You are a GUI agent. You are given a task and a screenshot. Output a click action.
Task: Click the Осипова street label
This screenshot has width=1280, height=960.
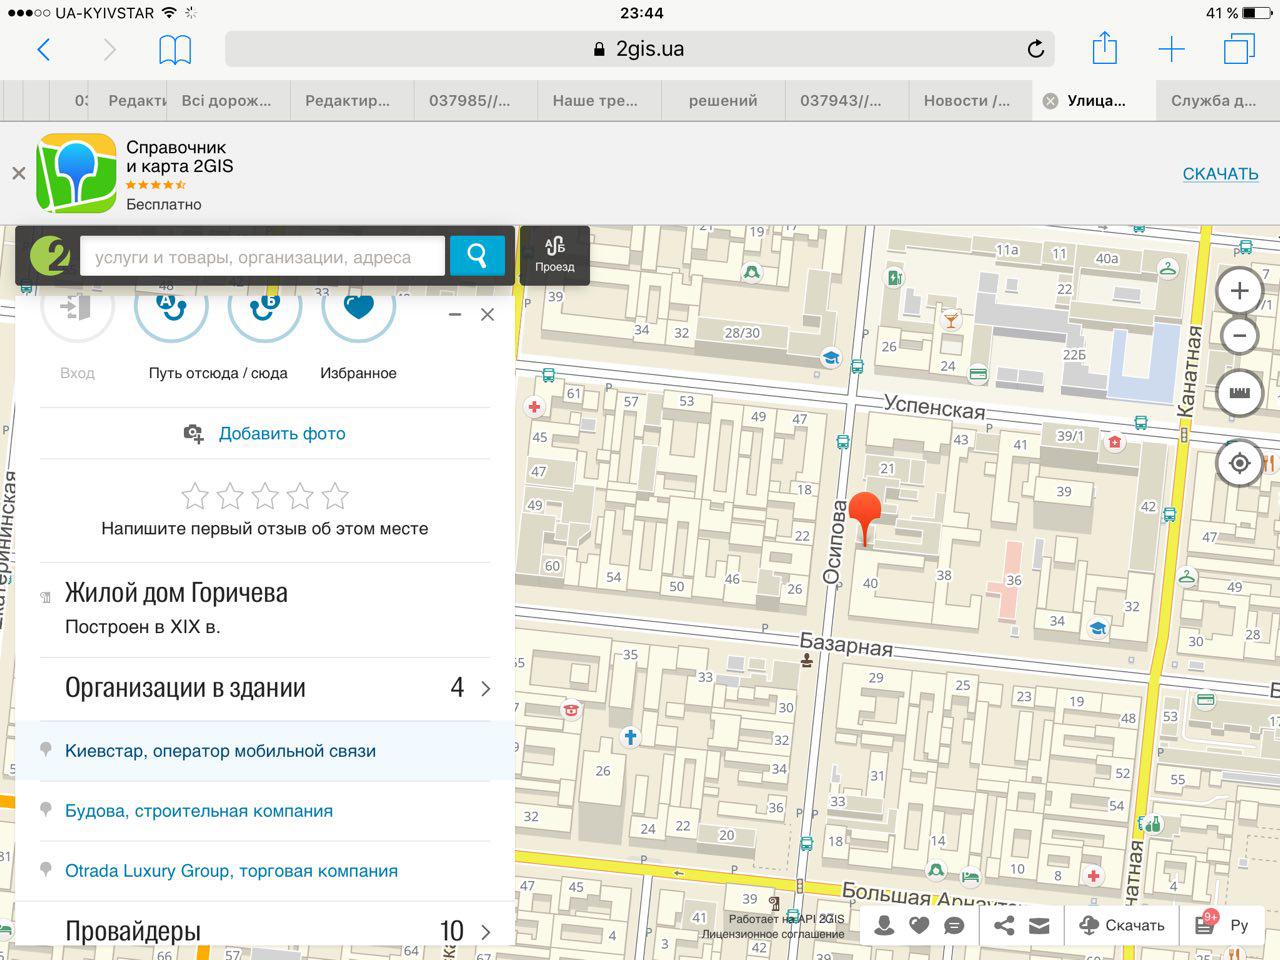tap(834, 541)
